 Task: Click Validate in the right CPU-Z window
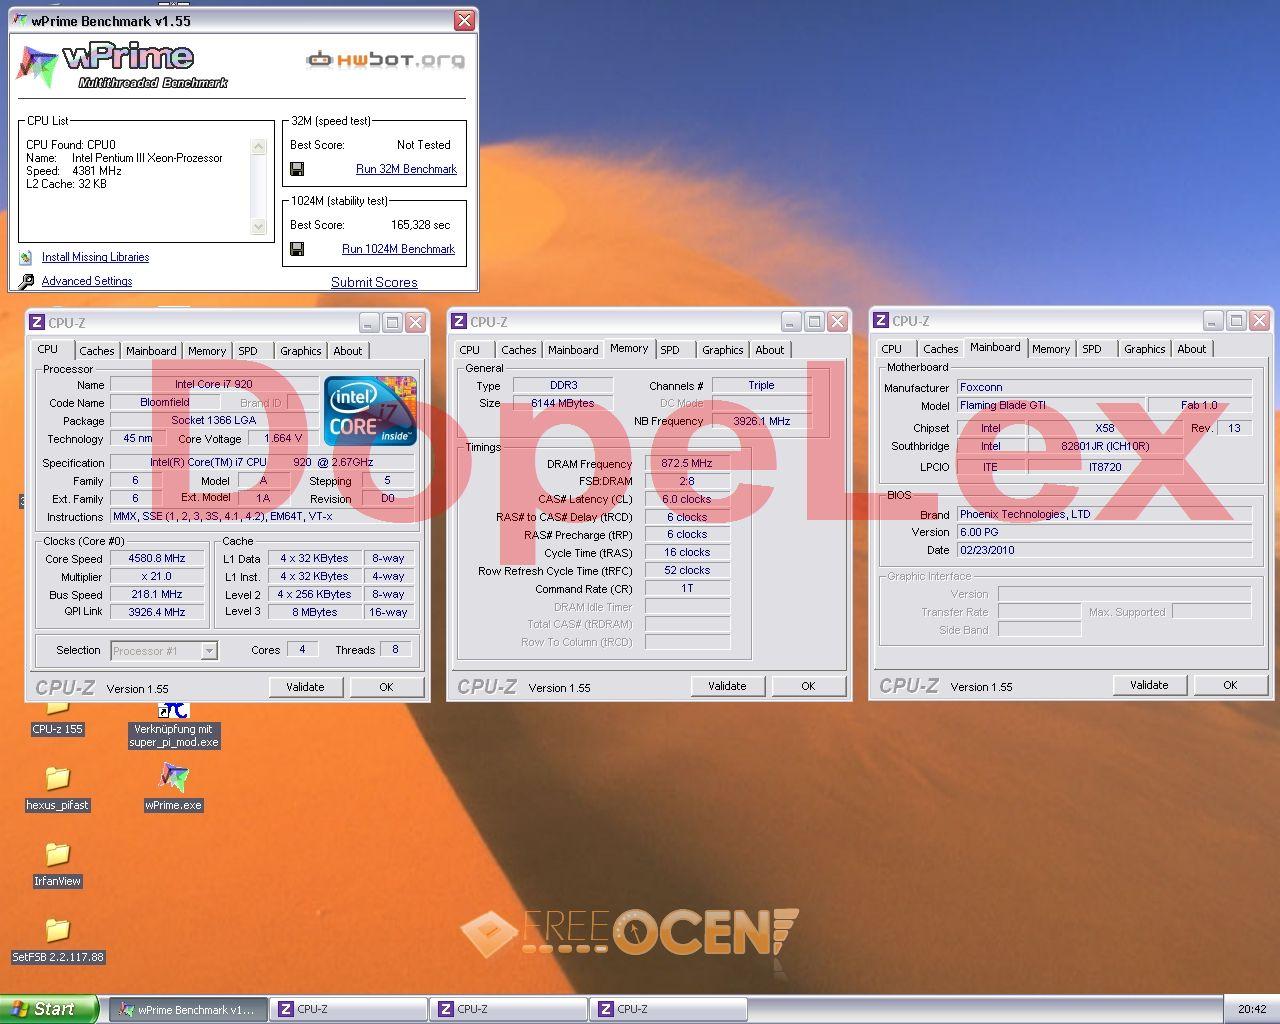point(1149,685)
